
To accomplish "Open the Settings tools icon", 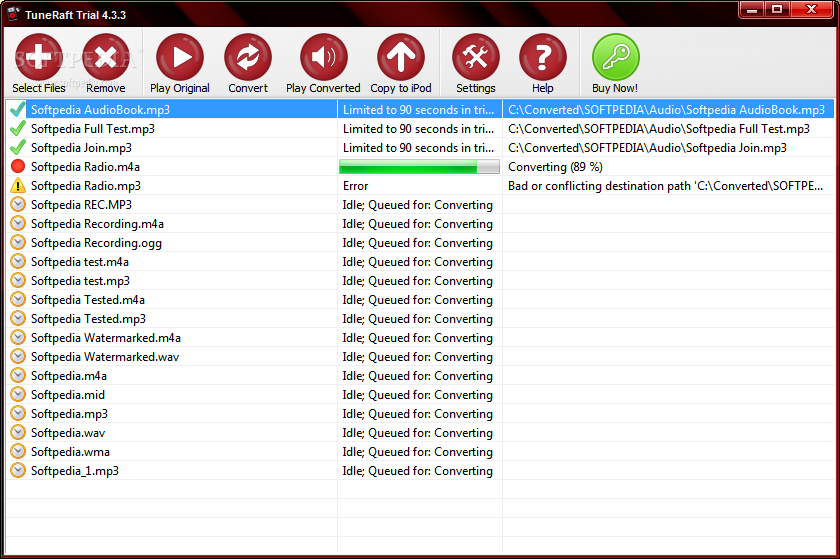I will pyautogui.click(x=476, y=57).
